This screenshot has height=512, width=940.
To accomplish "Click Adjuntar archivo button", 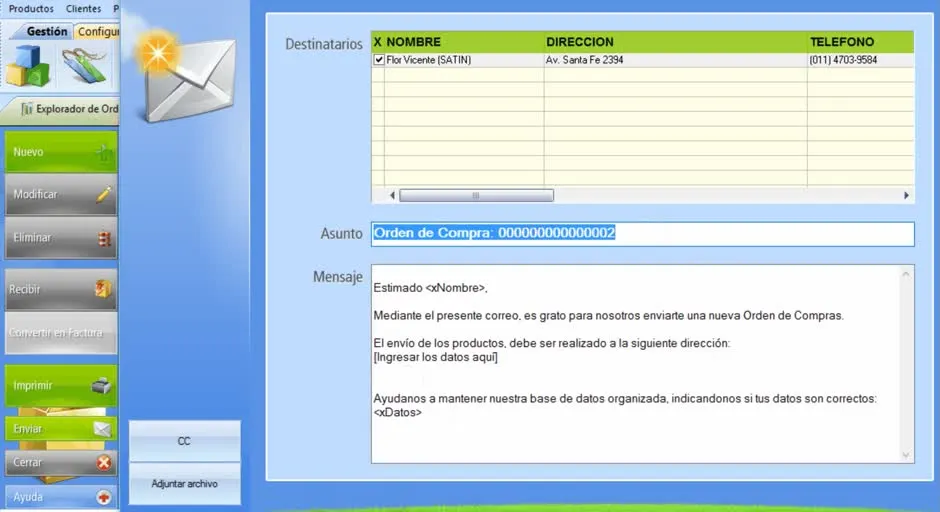I will pos(184,484).
